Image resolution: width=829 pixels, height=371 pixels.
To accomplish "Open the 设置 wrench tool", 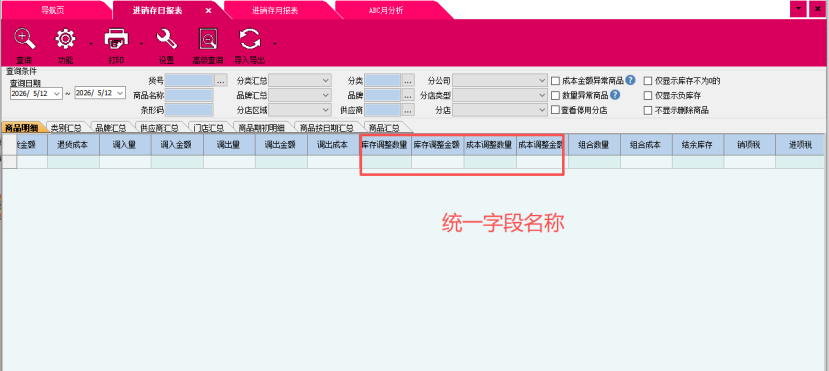I will [166, 40].
